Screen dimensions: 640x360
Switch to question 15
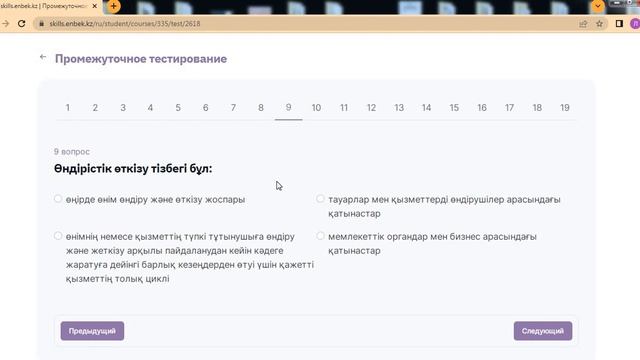tap(454, 108)
